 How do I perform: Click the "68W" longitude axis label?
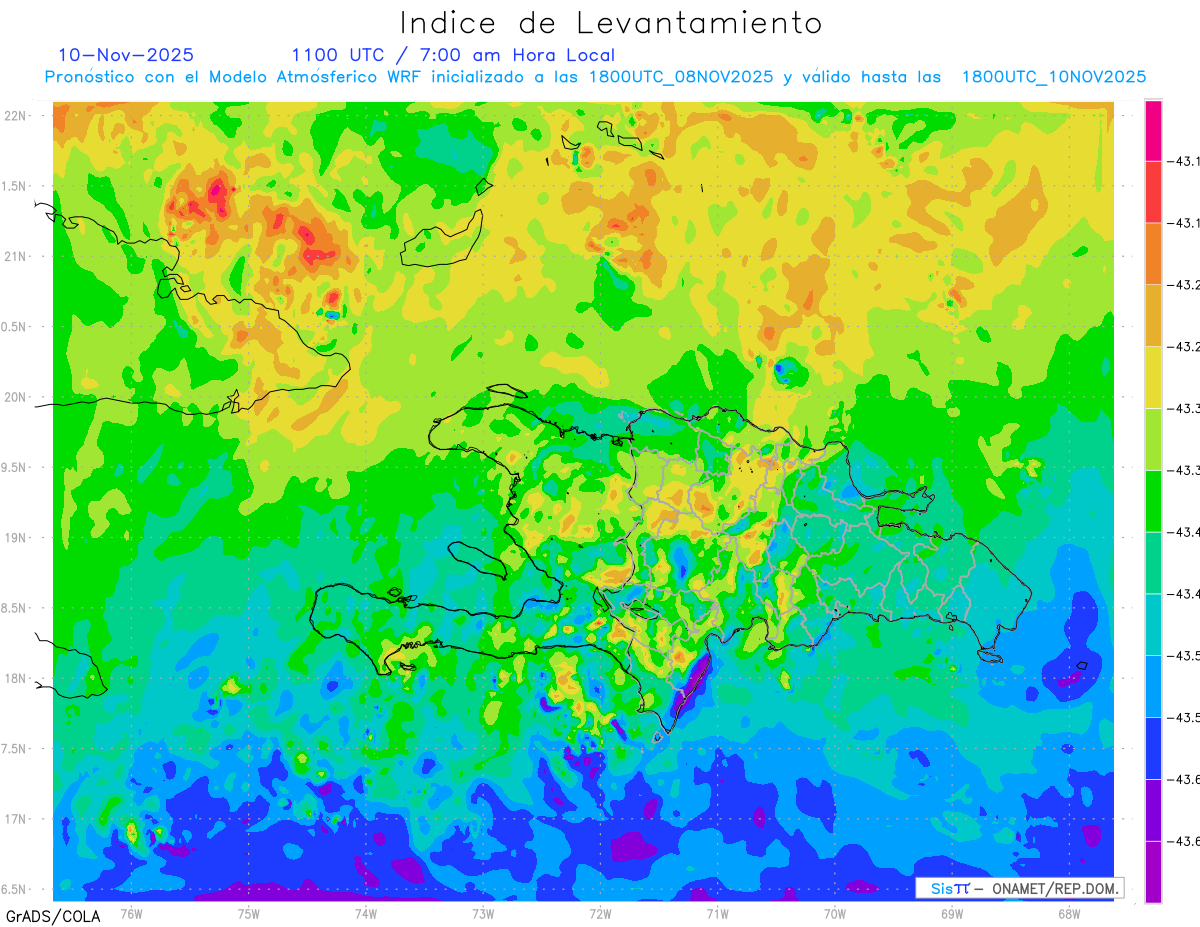pyautogui.click(x=1069, y=914)
